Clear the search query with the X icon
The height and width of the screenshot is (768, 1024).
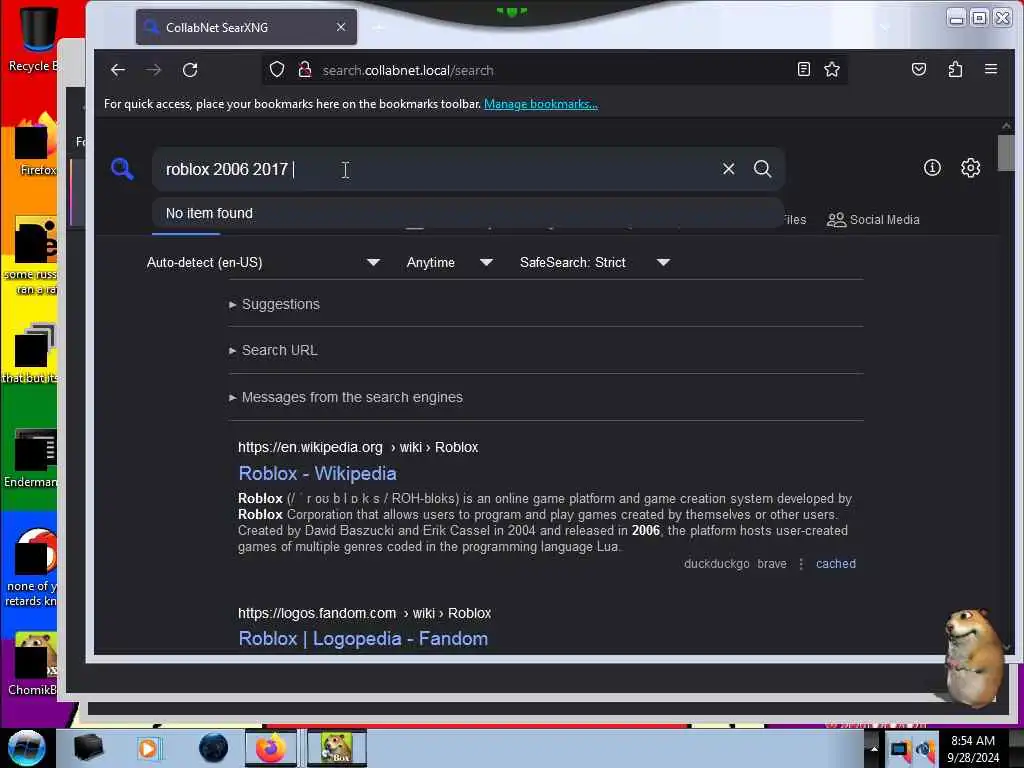click(728, 169)
